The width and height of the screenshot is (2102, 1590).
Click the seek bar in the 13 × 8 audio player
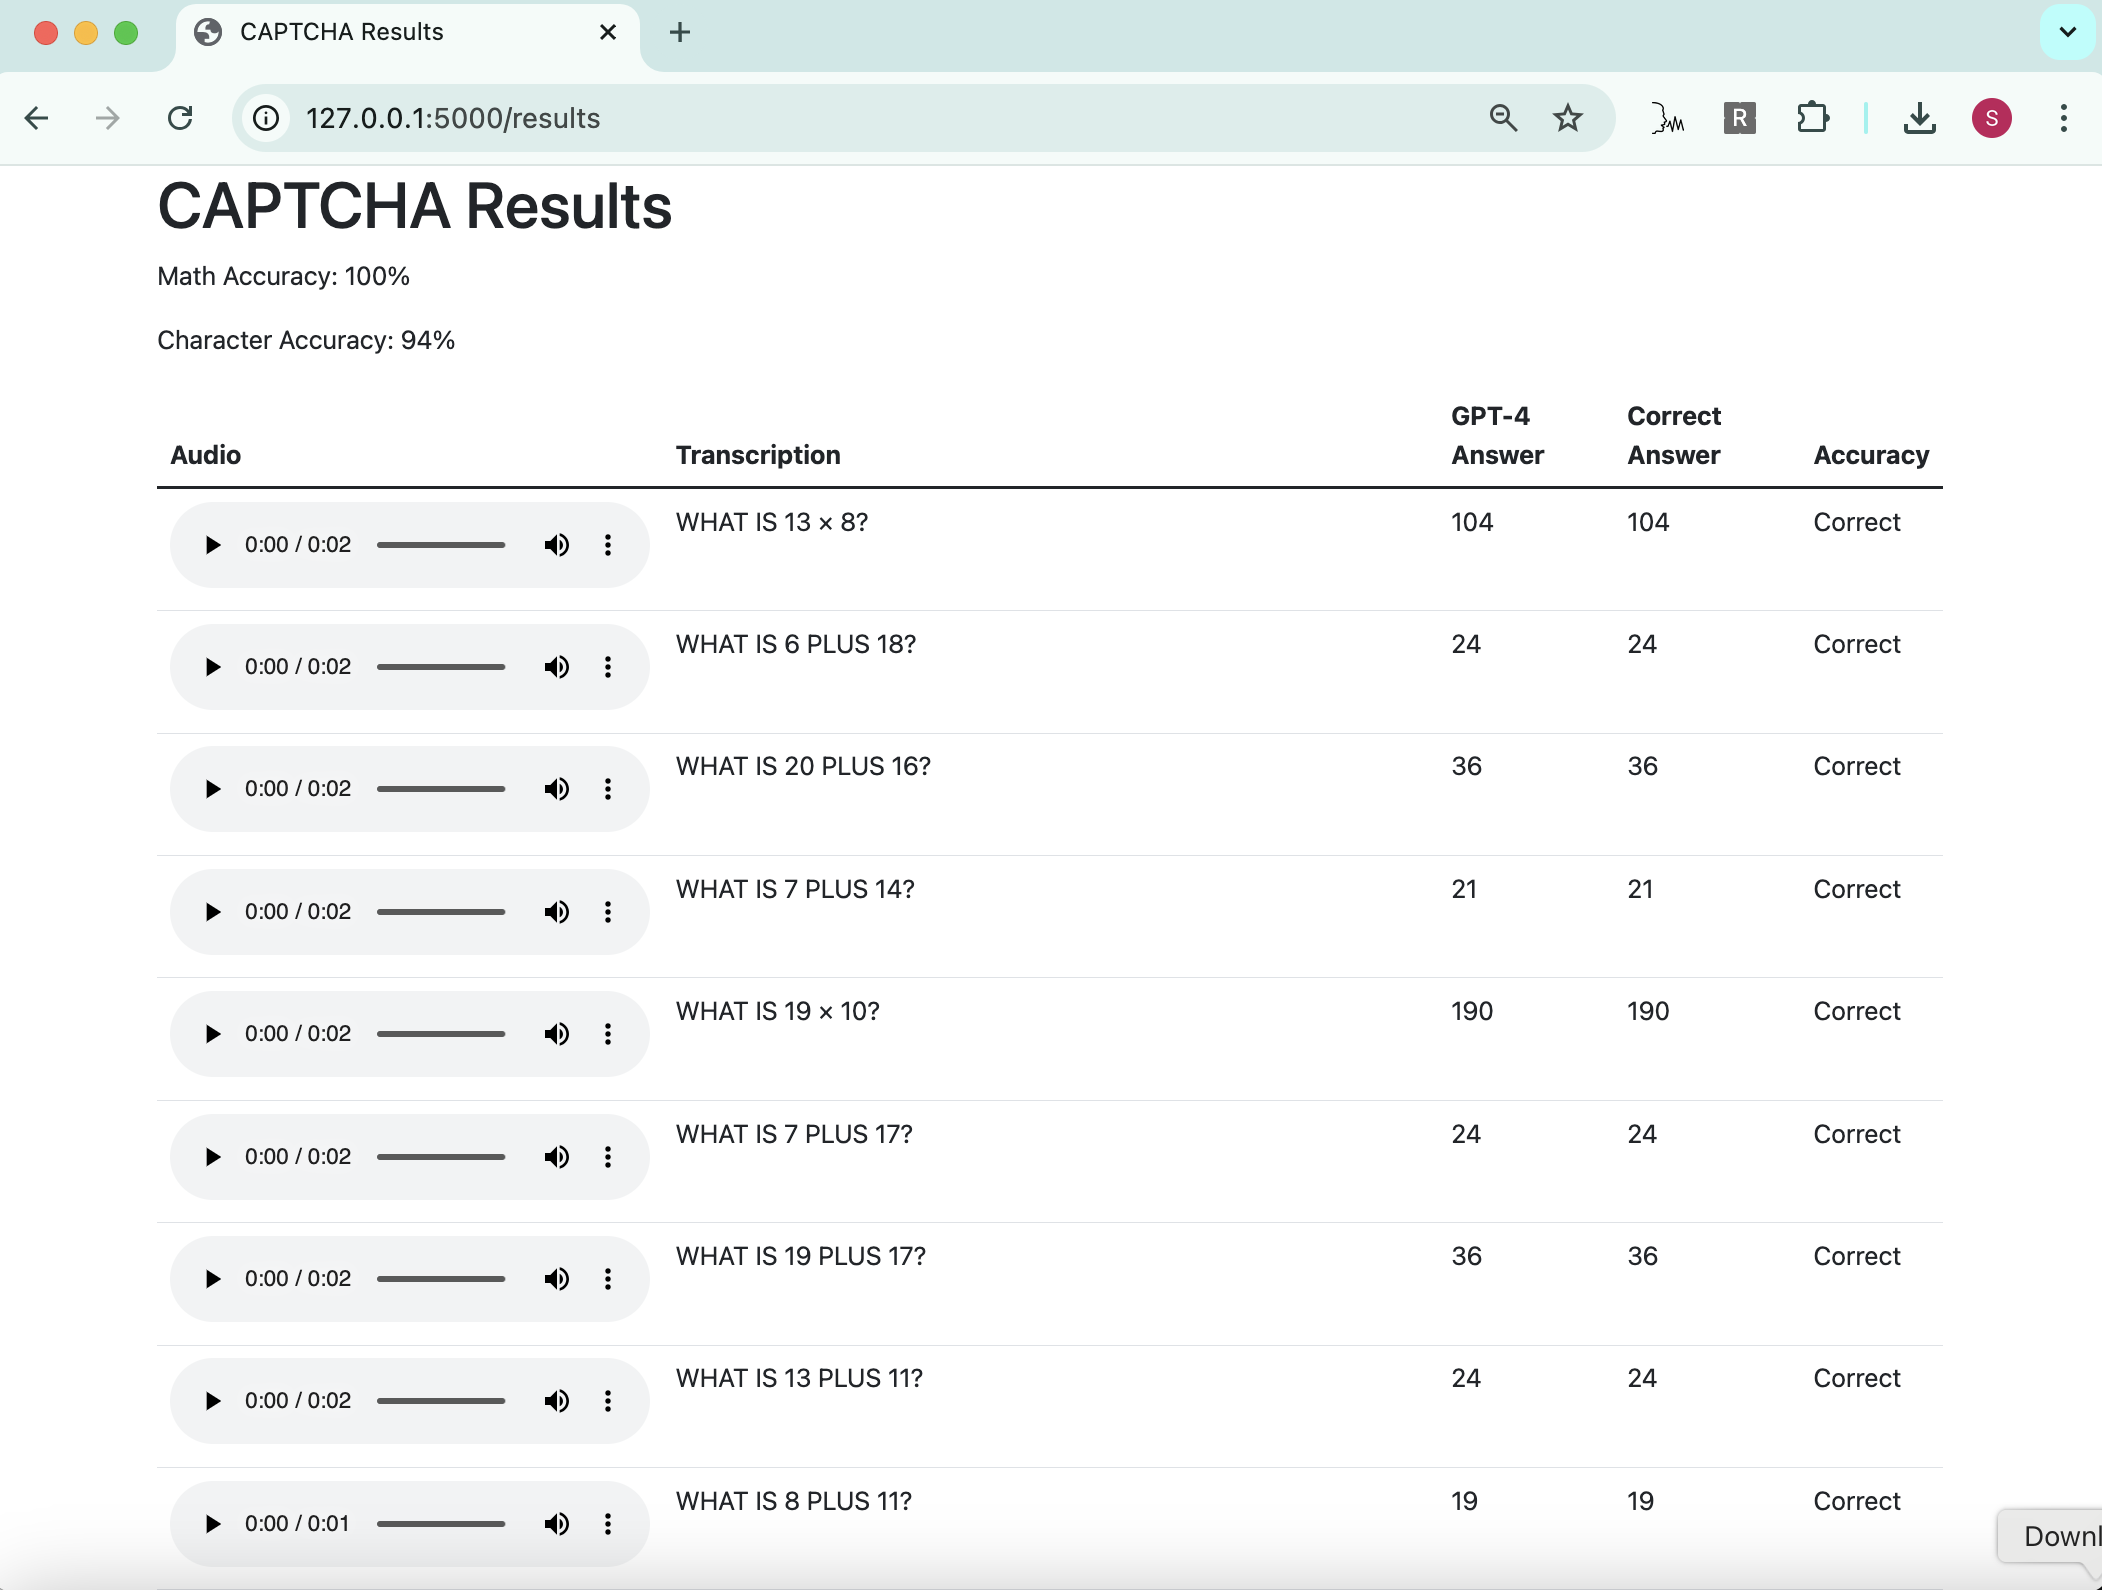[x=441, y=545]
